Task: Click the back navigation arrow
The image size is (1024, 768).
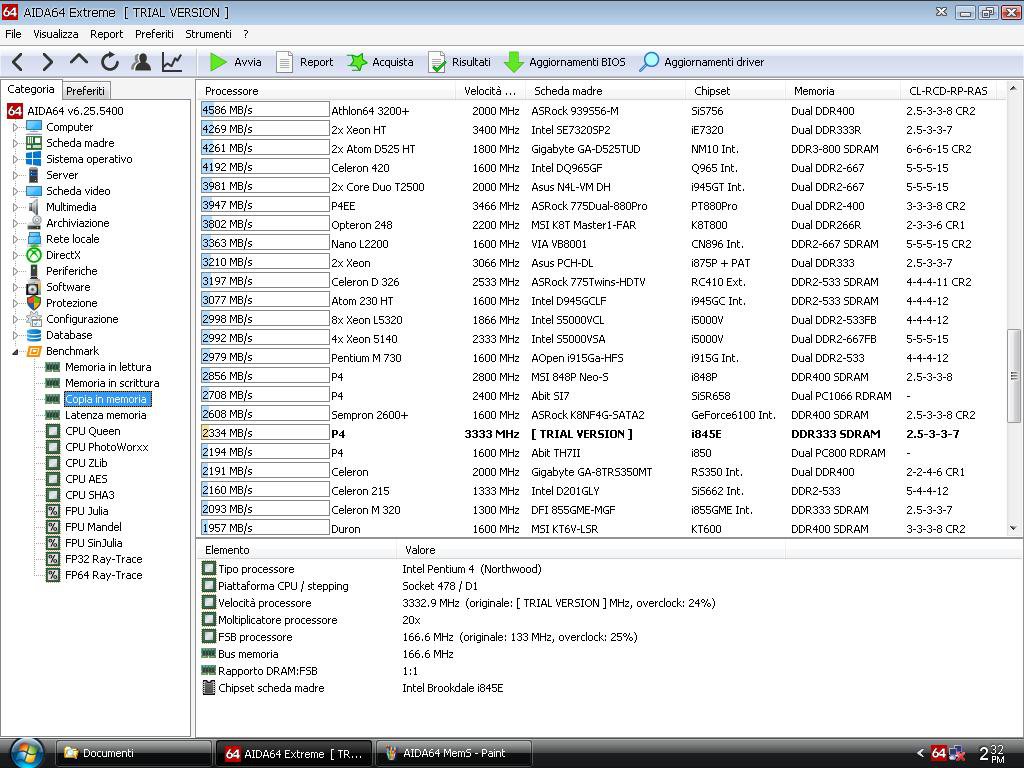Action: 17,62
